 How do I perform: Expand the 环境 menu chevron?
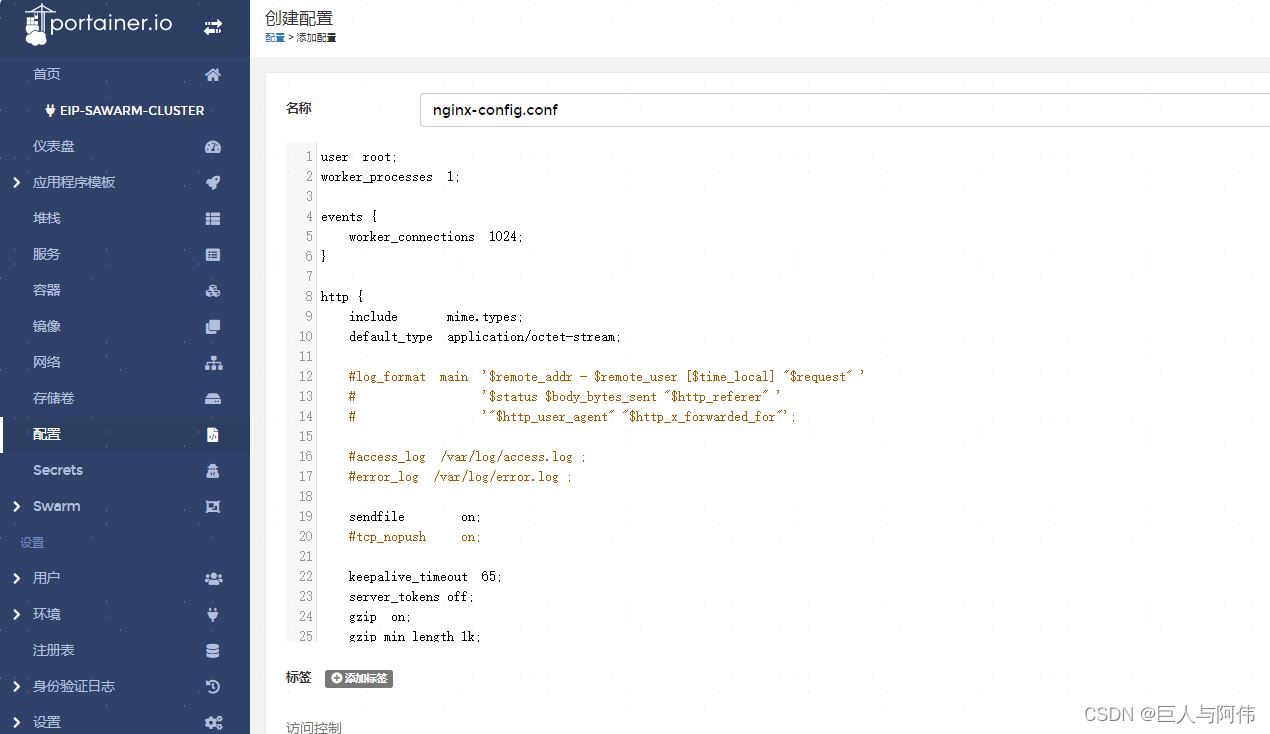pyautogui.click(x=16, y=614)
